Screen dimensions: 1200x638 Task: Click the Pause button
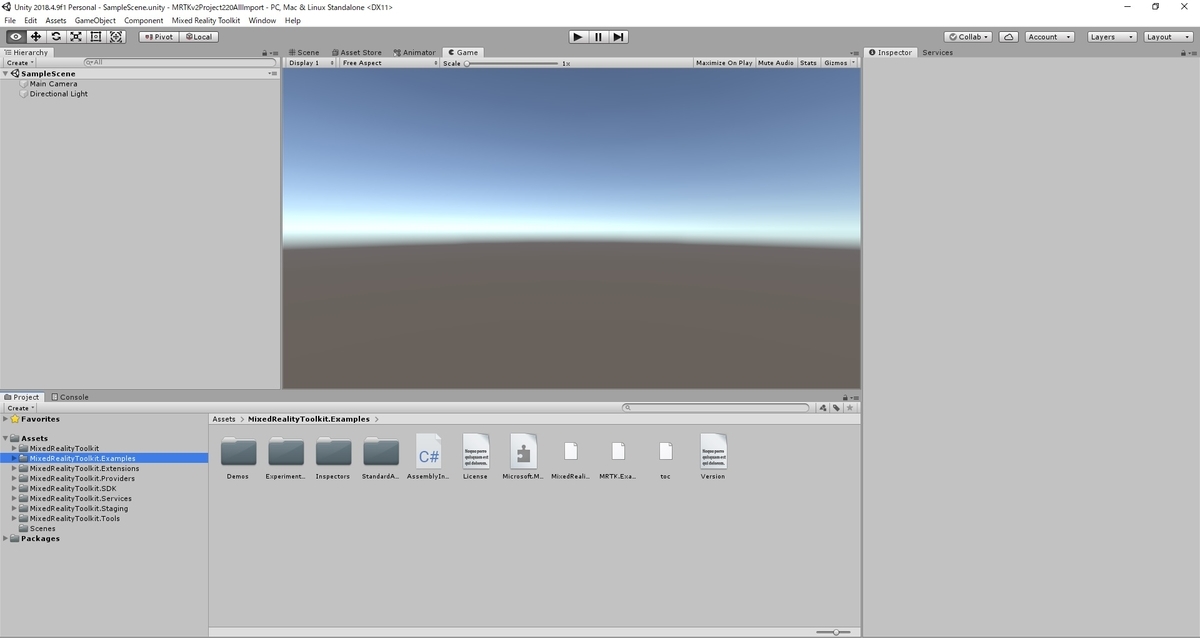tap(598, 37)
